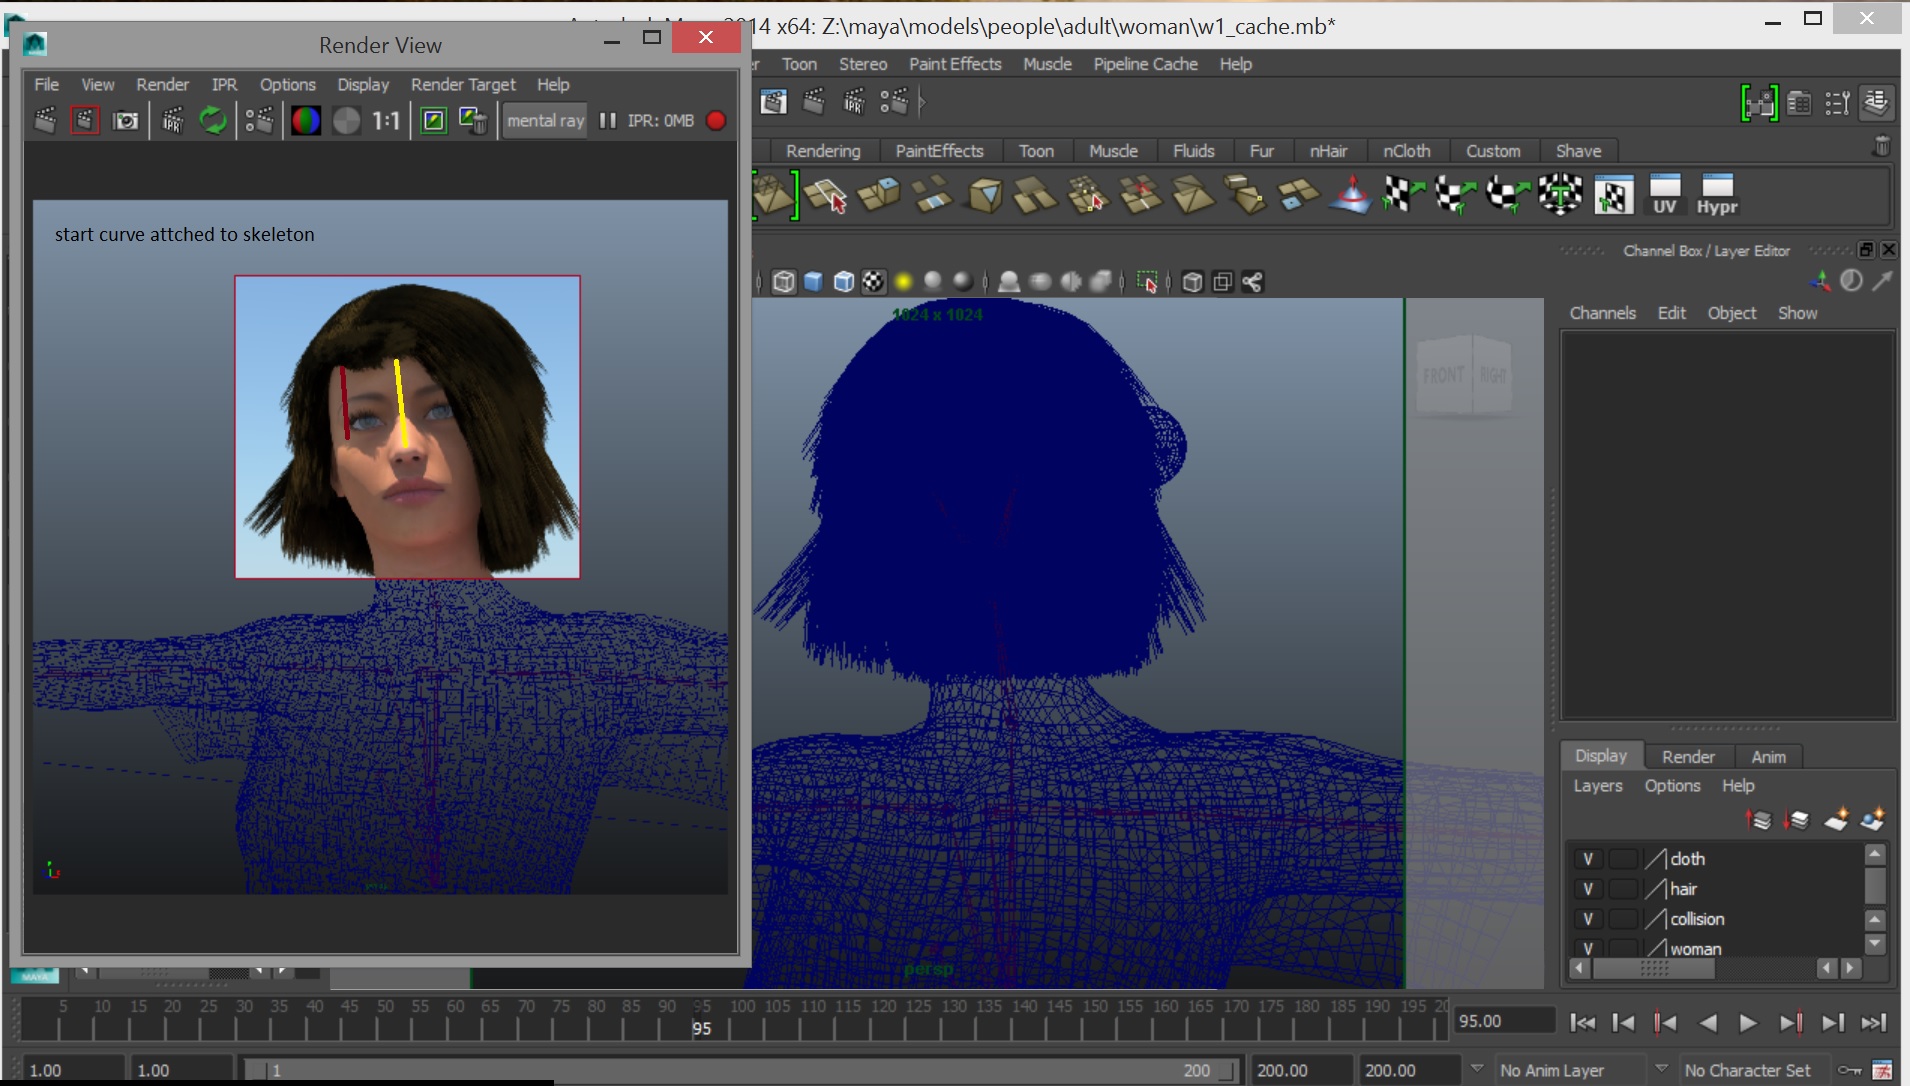Screen dimensions: 1910x1086
Task: Click the play backwards button
Action: tap(1708, 1023)
